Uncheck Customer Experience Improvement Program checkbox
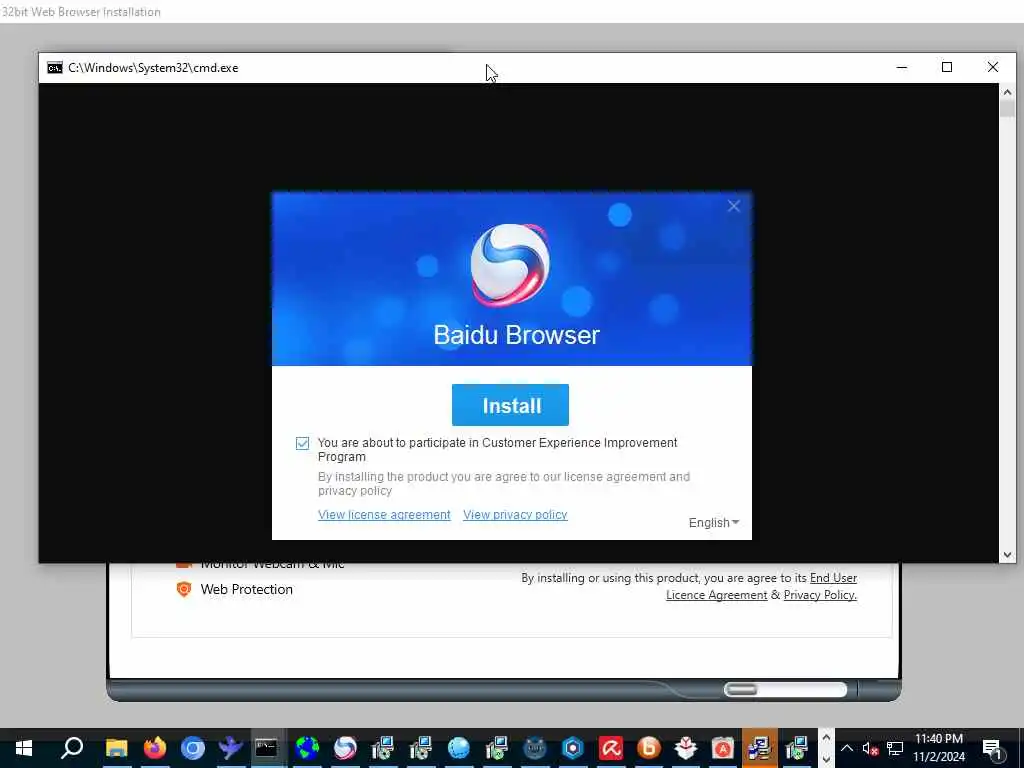1024x768 pixels. click(302, 443)
